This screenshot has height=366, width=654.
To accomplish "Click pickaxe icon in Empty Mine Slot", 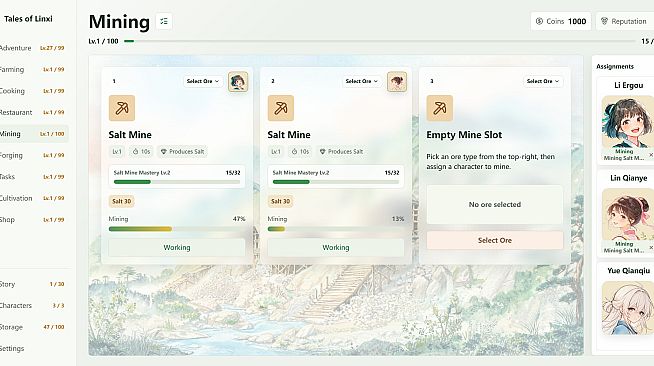I will pos(440,108).
